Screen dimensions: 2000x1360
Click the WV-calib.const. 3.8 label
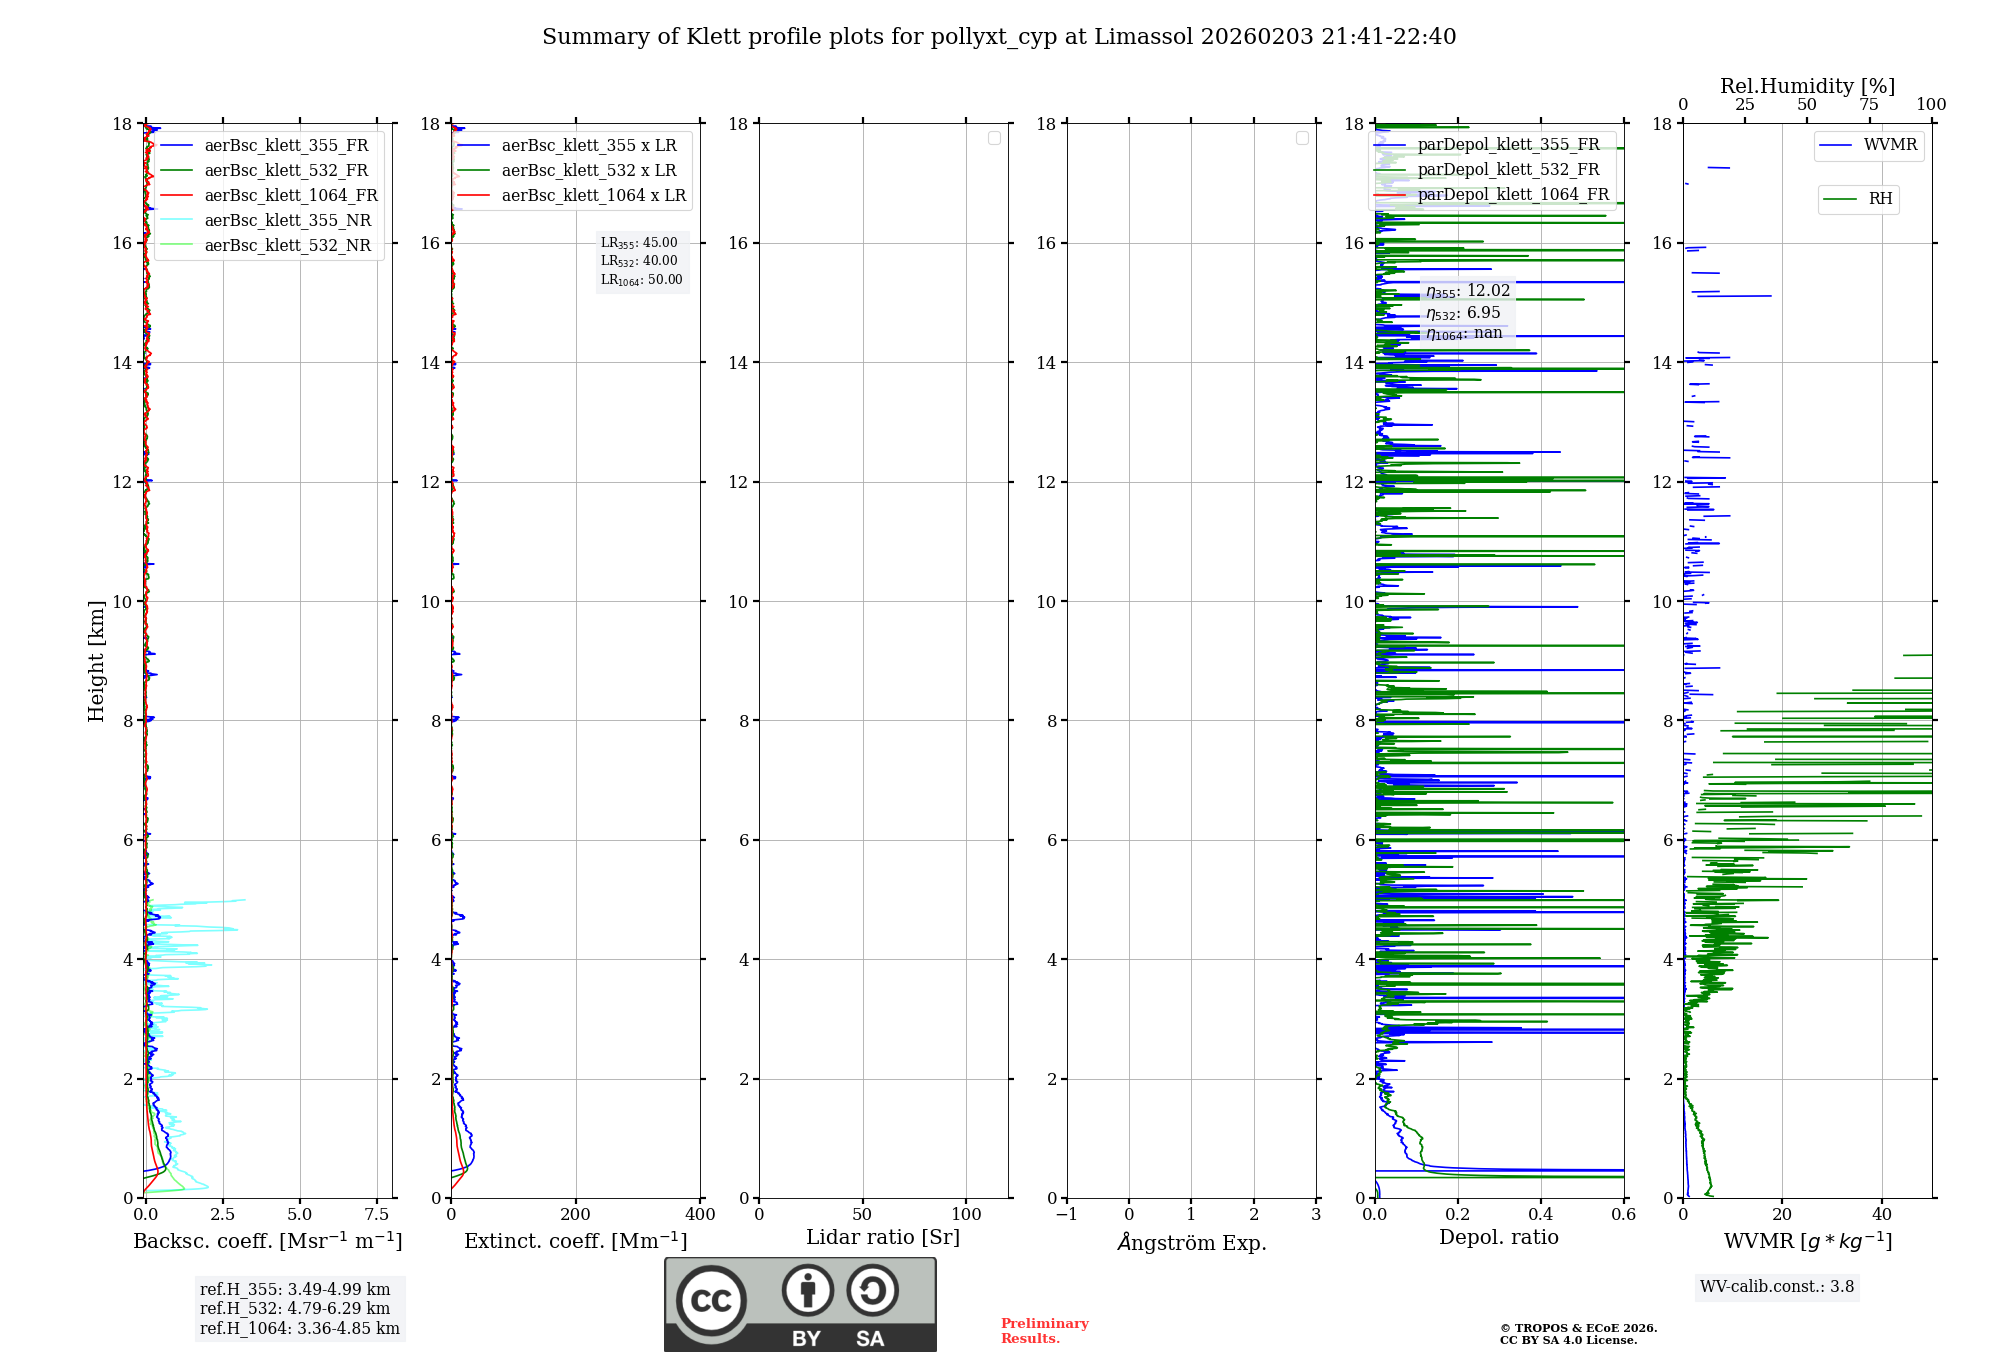1777,1287
